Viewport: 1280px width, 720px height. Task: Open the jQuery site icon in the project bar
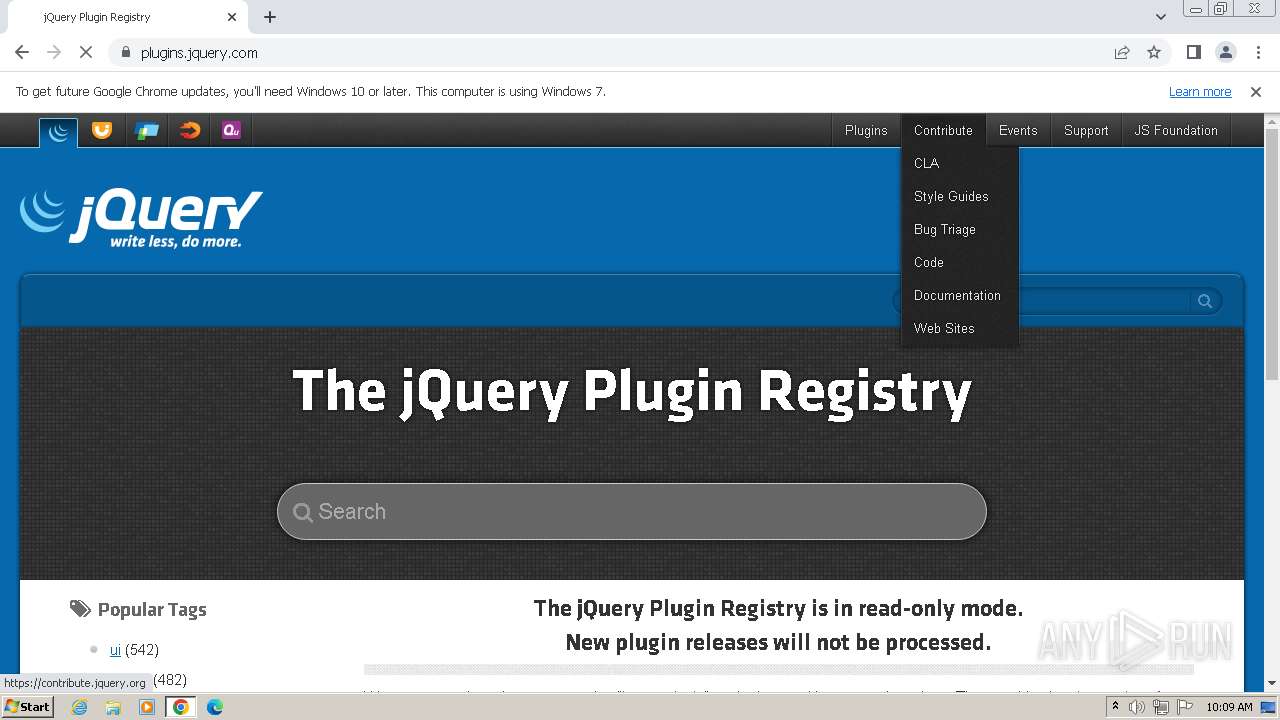click(x=58, y=131)
